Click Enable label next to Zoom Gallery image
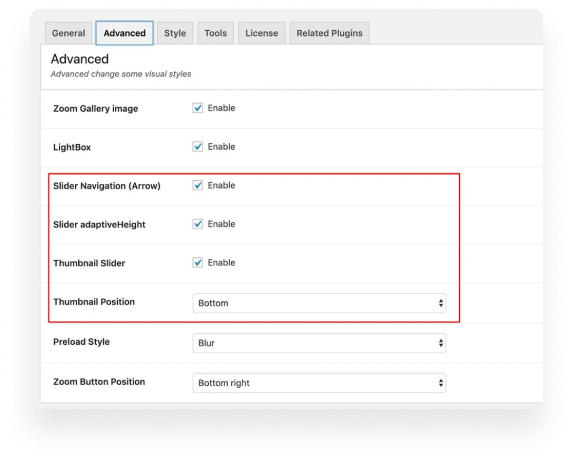Screen dimensions: 573x460 [221, 108]
